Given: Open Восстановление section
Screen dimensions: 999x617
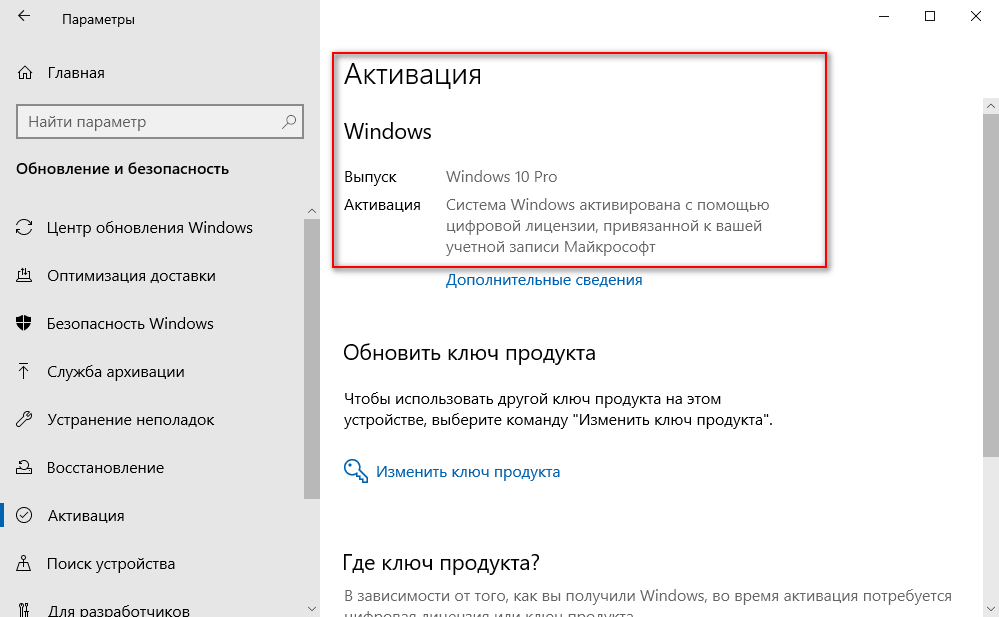Looking at the screenshot, I should 106,468.
